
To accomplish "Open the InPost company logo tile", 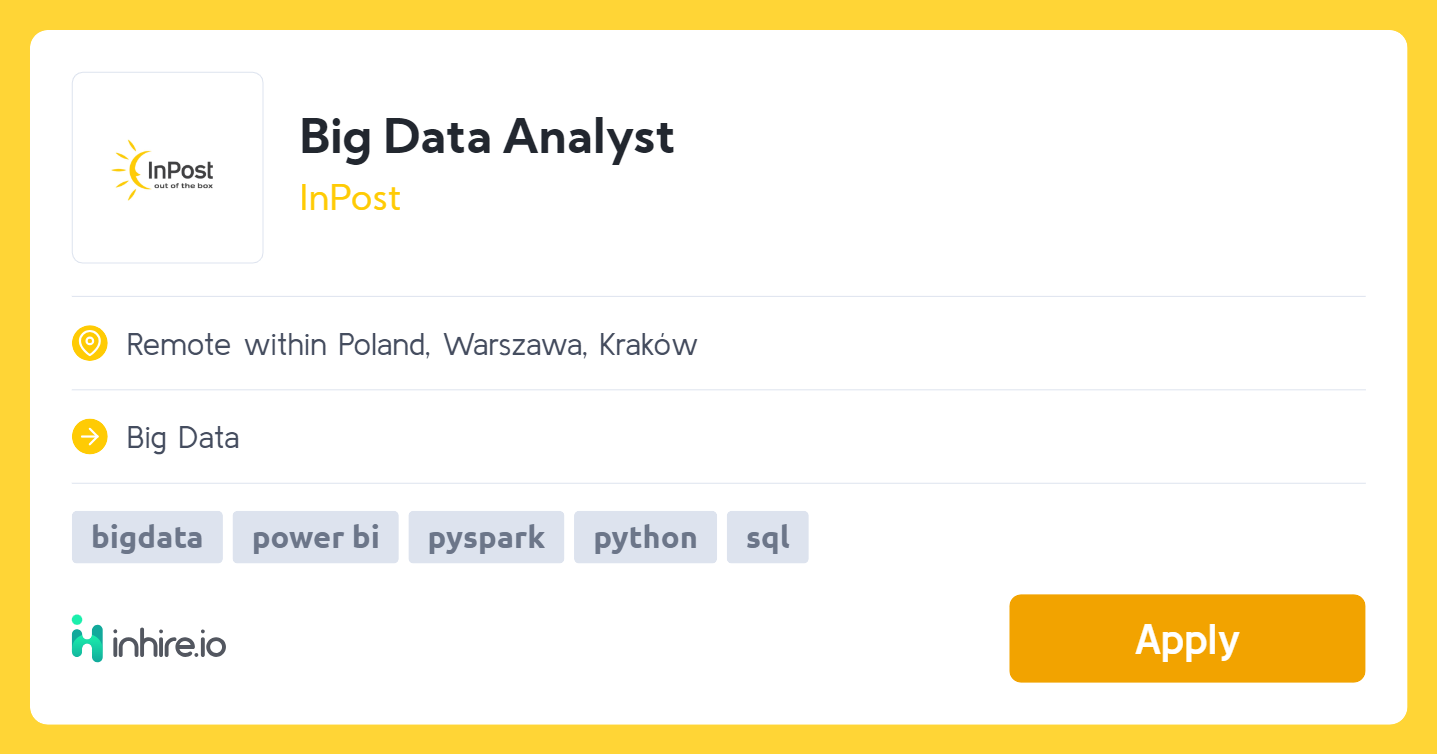I will 167,167.
